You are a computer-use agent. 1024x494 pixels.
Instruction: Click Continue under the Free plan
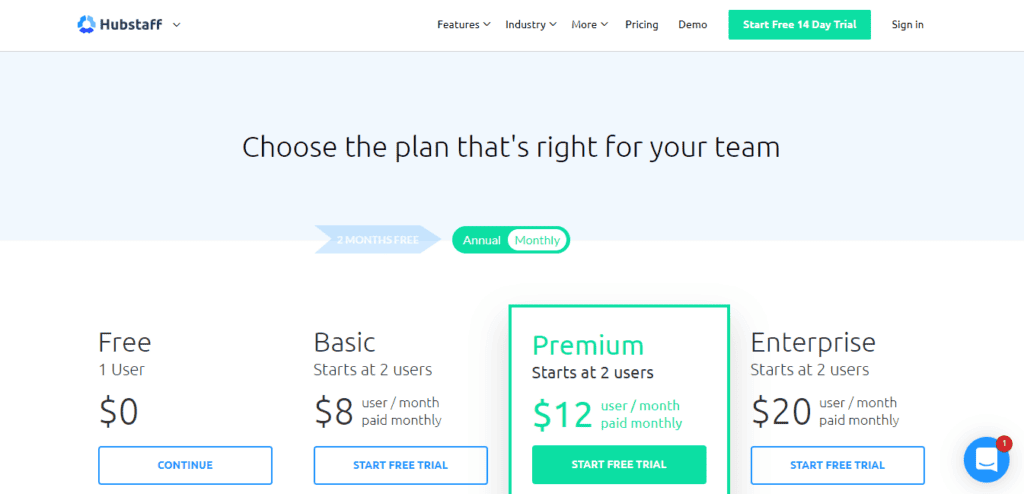coord(185,465)
